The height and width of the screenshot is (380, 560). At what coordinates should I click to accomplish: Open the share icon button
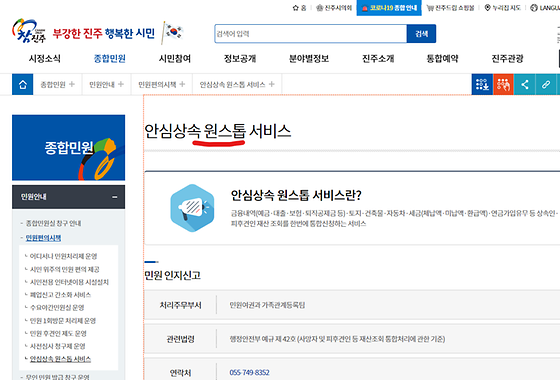point(524,85)
